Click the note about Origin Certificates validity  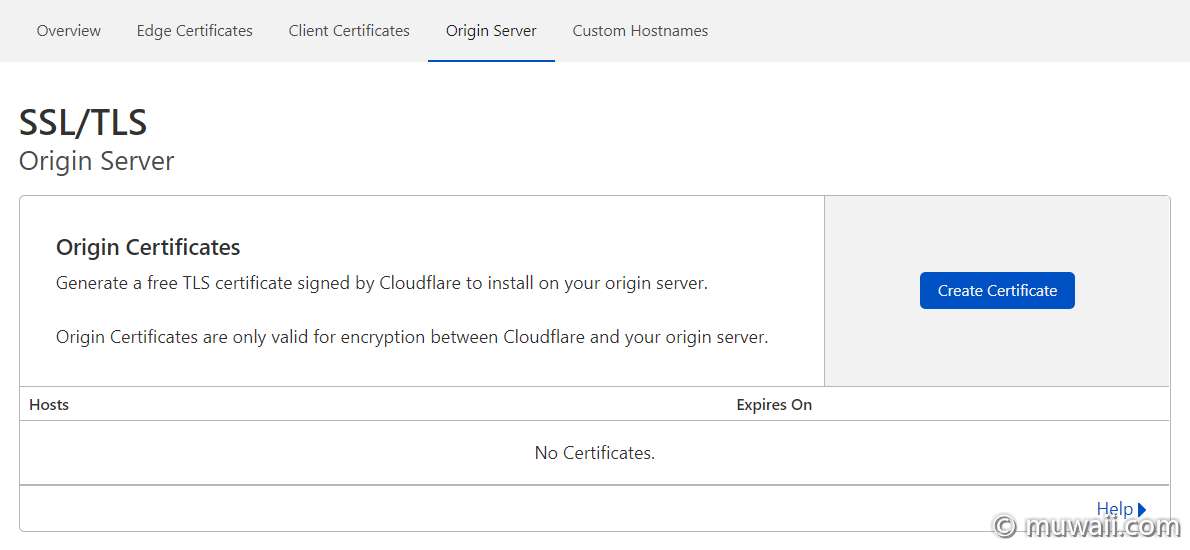pos(412,337)
